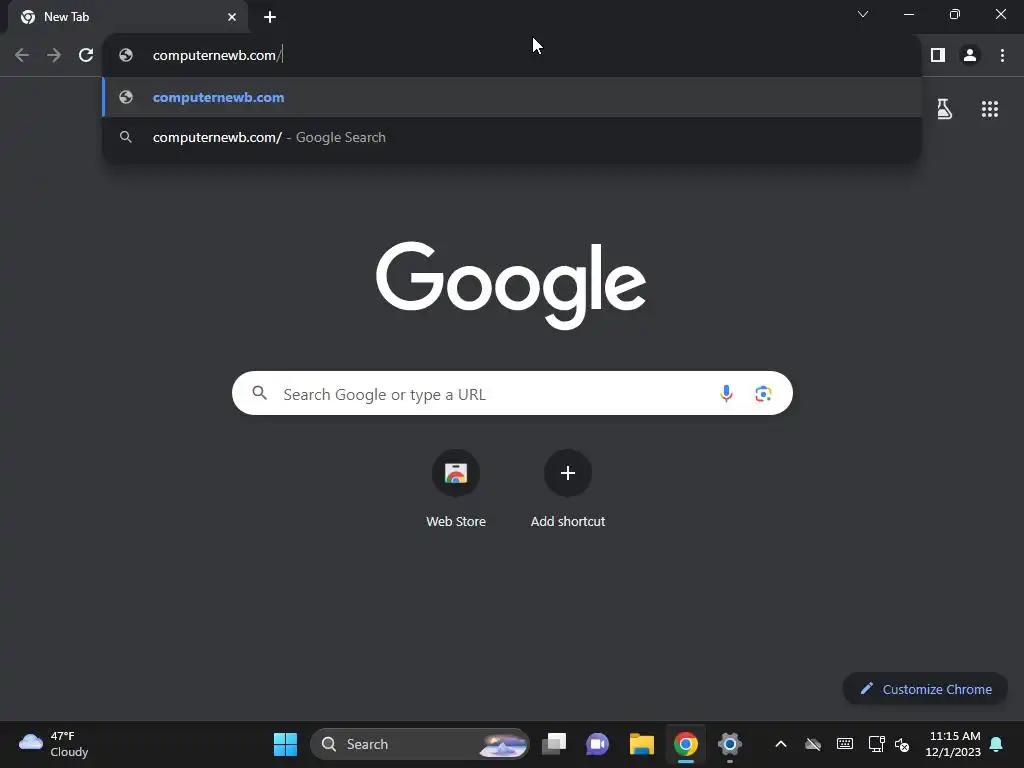Select the New Tab tab

(128, 17)
